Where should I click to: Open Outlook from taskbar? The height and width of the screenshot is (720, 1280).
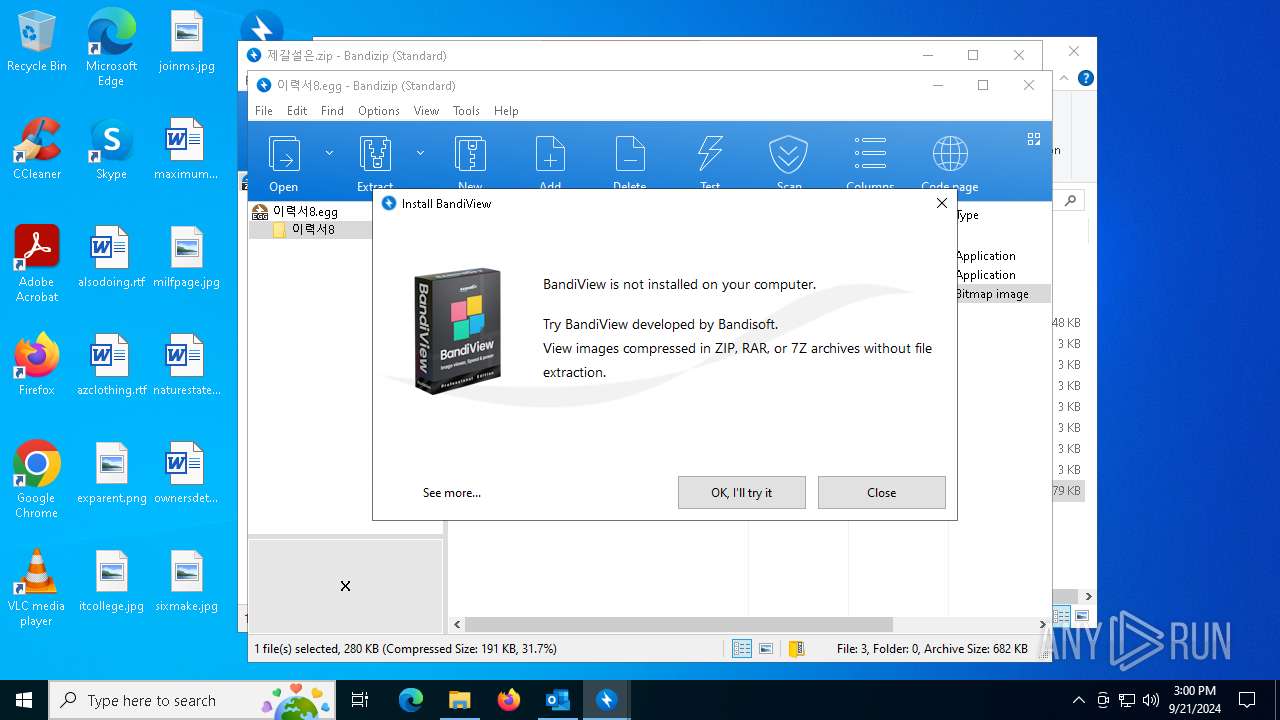tap(557, 700)
